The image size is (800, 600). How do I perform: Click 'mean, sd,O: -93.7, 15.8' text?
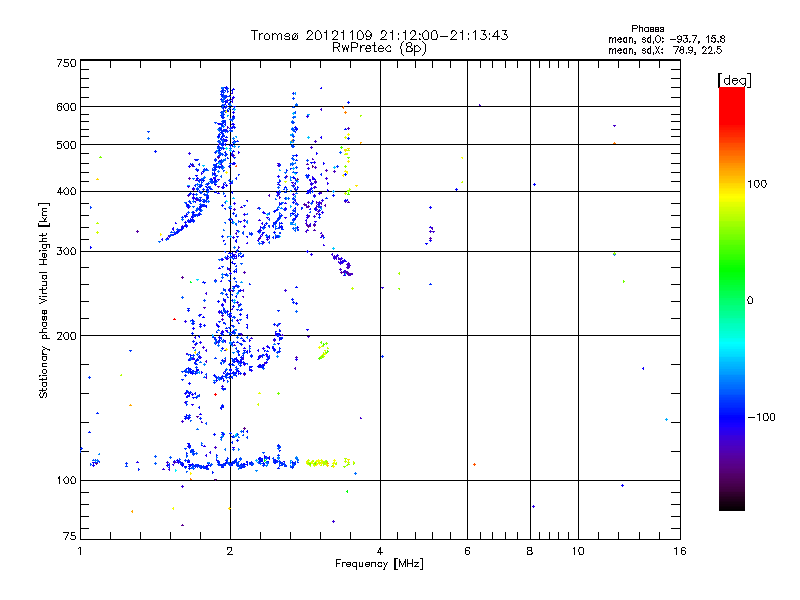666,39
